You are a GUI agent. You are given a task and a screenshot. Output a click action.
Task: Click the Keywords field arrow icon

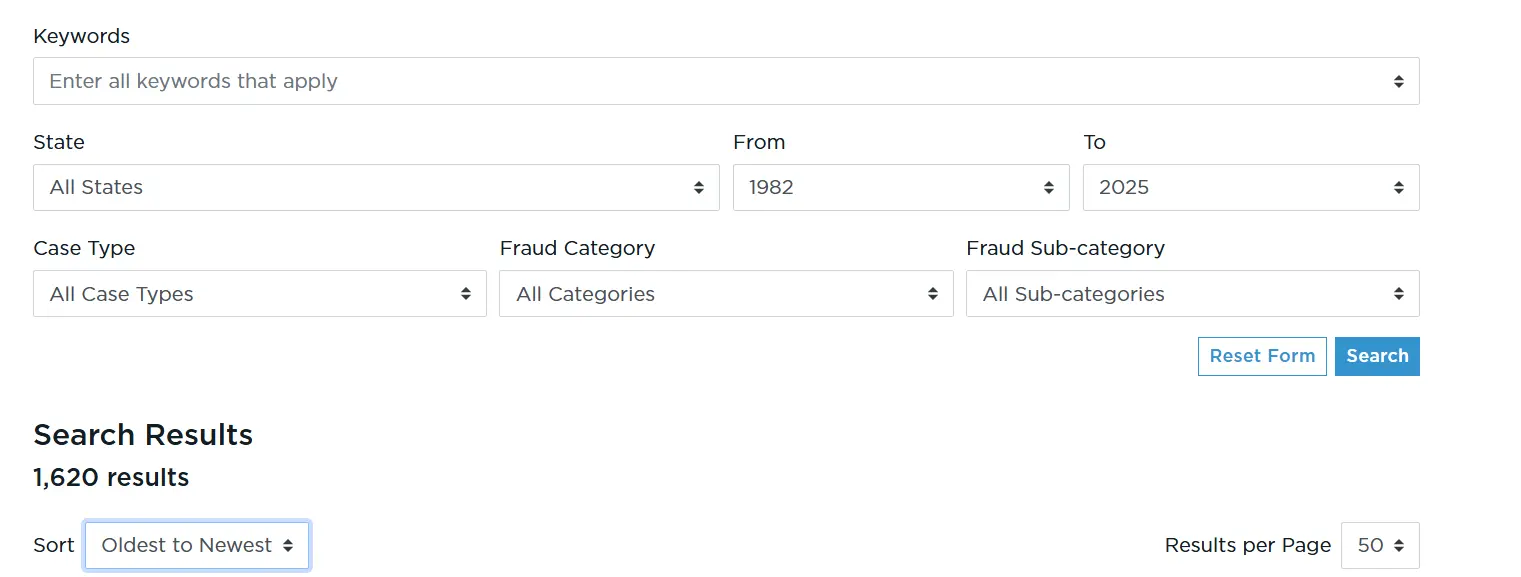1398,81
